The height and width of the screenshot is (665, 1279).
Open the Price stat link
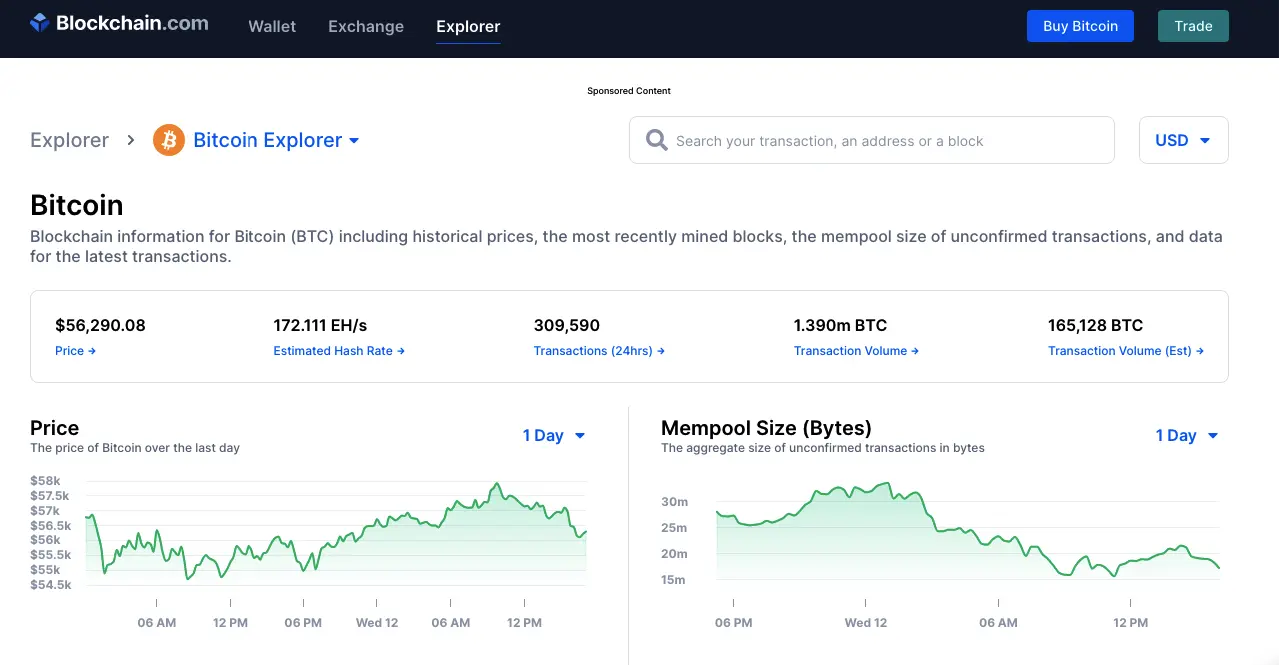pos(75,351)
